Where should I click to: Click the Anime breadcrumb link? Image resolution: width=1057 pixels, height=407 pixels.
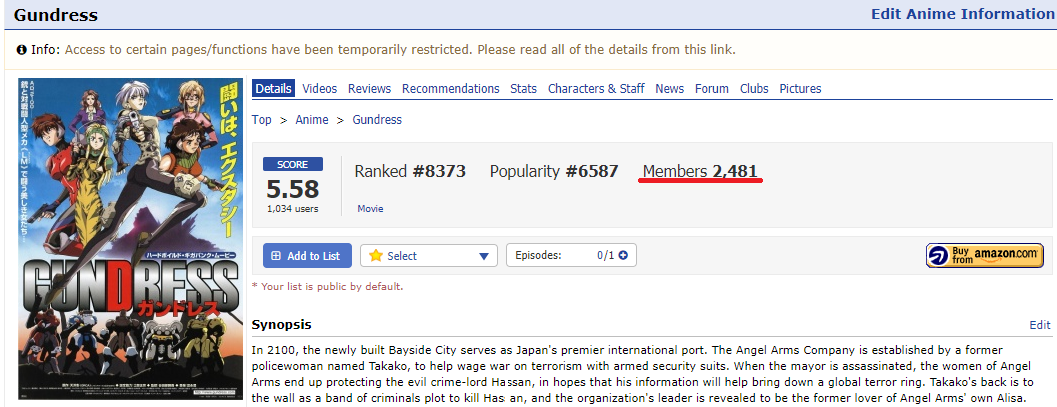[x=312, y=119]
